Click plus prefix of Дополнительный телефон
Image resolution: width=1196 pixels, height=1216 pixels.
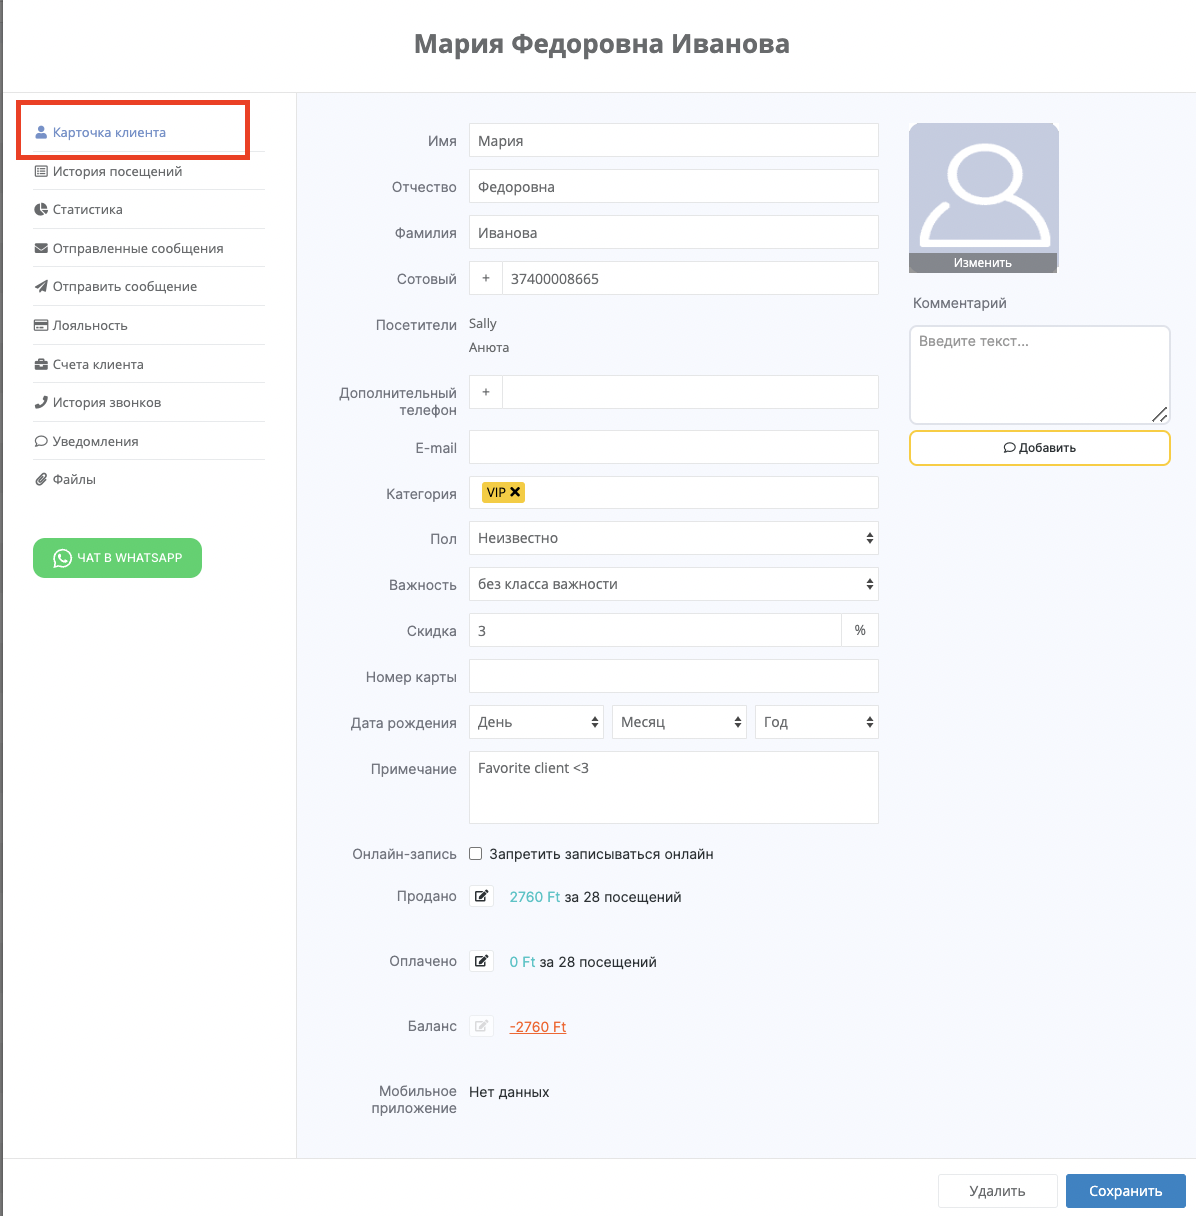pyautogui.click(x=486, y=392)
